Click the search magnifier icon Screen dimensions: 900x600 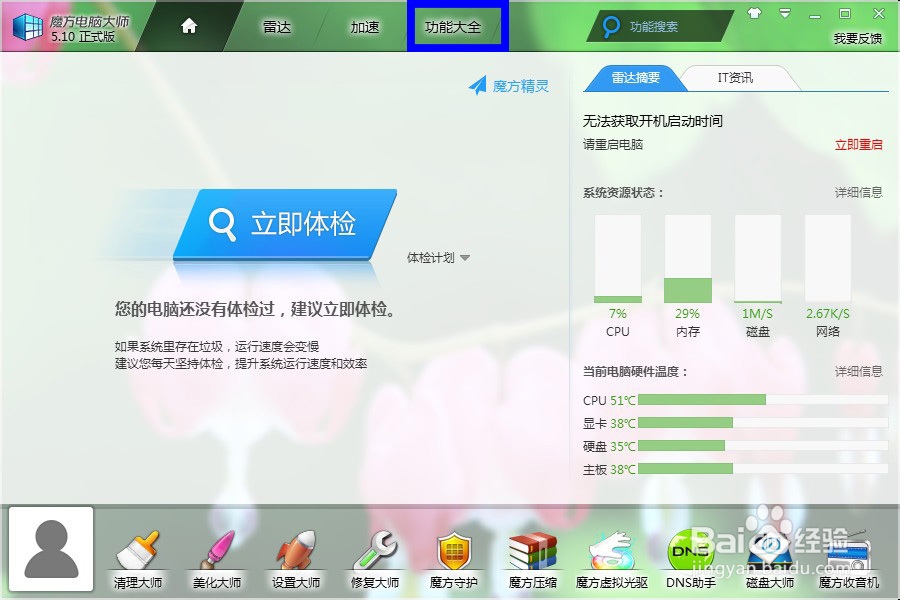(x=611, y=26)
